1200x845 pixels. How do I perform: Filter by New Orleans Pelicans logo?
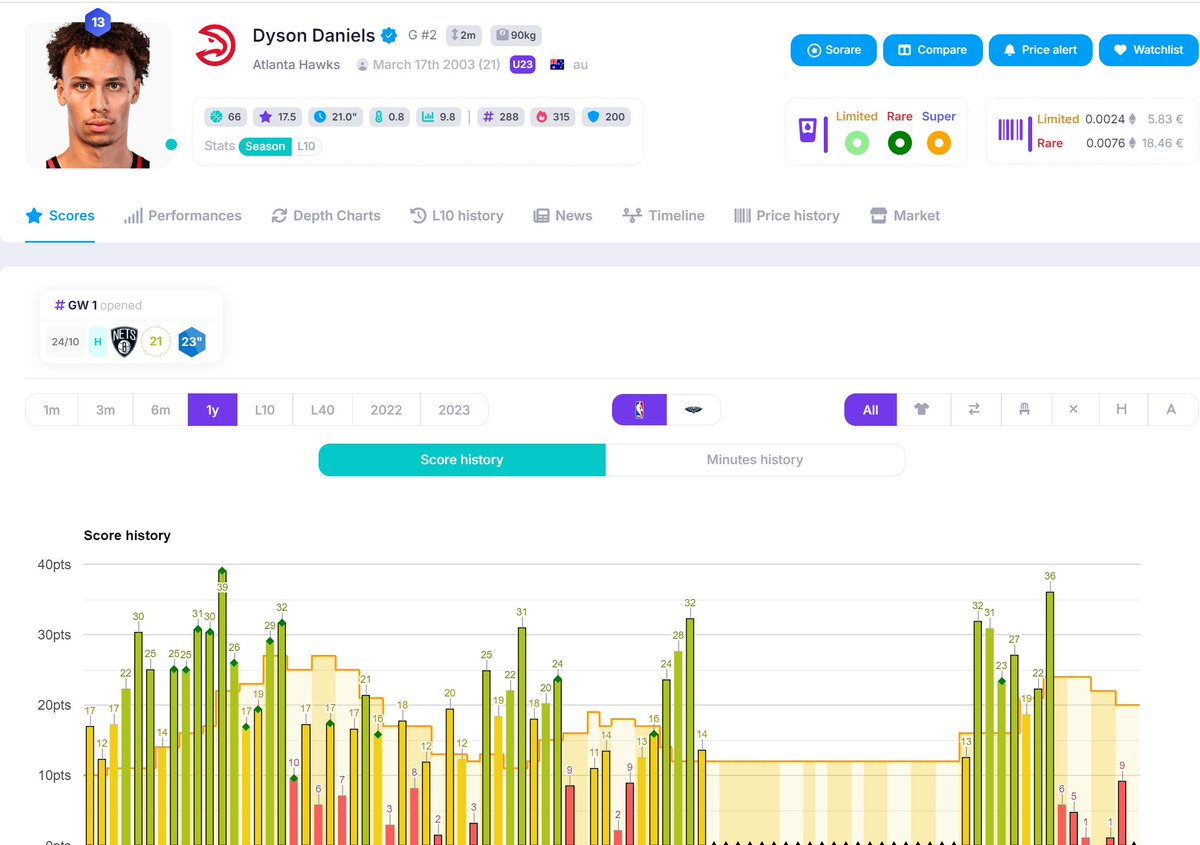point(693,410)
